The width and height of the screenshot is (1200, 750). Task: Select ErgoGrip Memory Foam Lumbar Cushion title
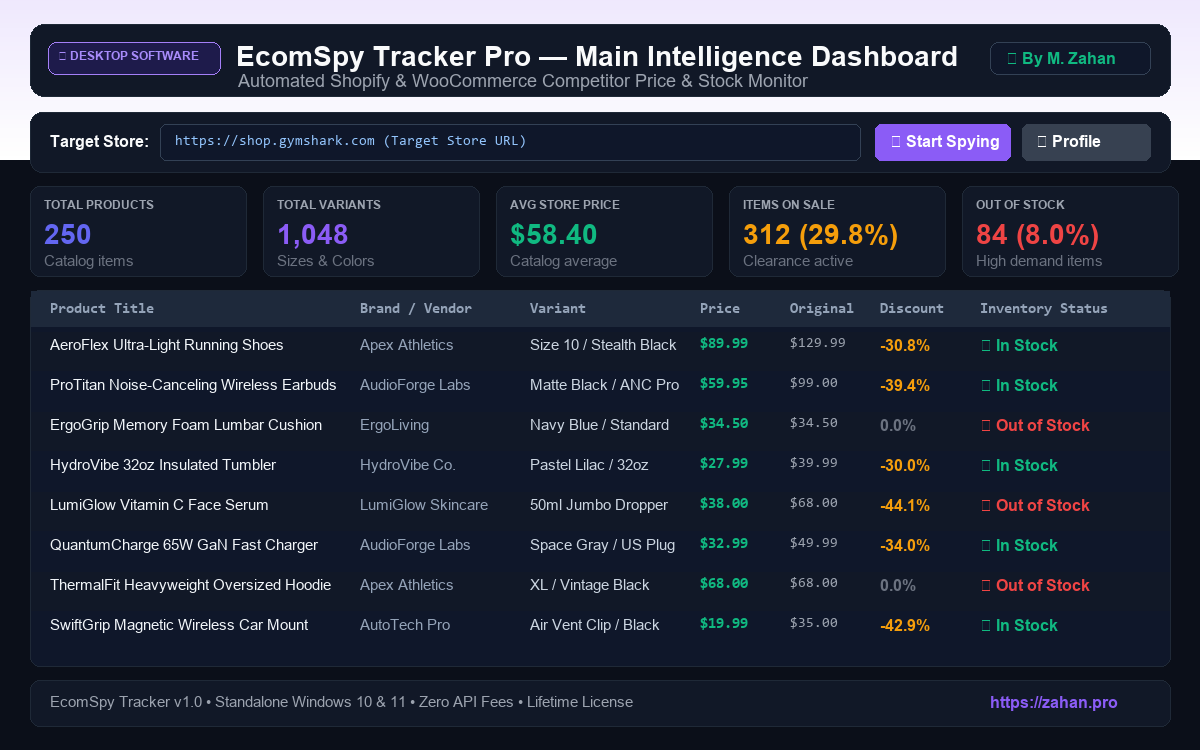tap(186, 425)
